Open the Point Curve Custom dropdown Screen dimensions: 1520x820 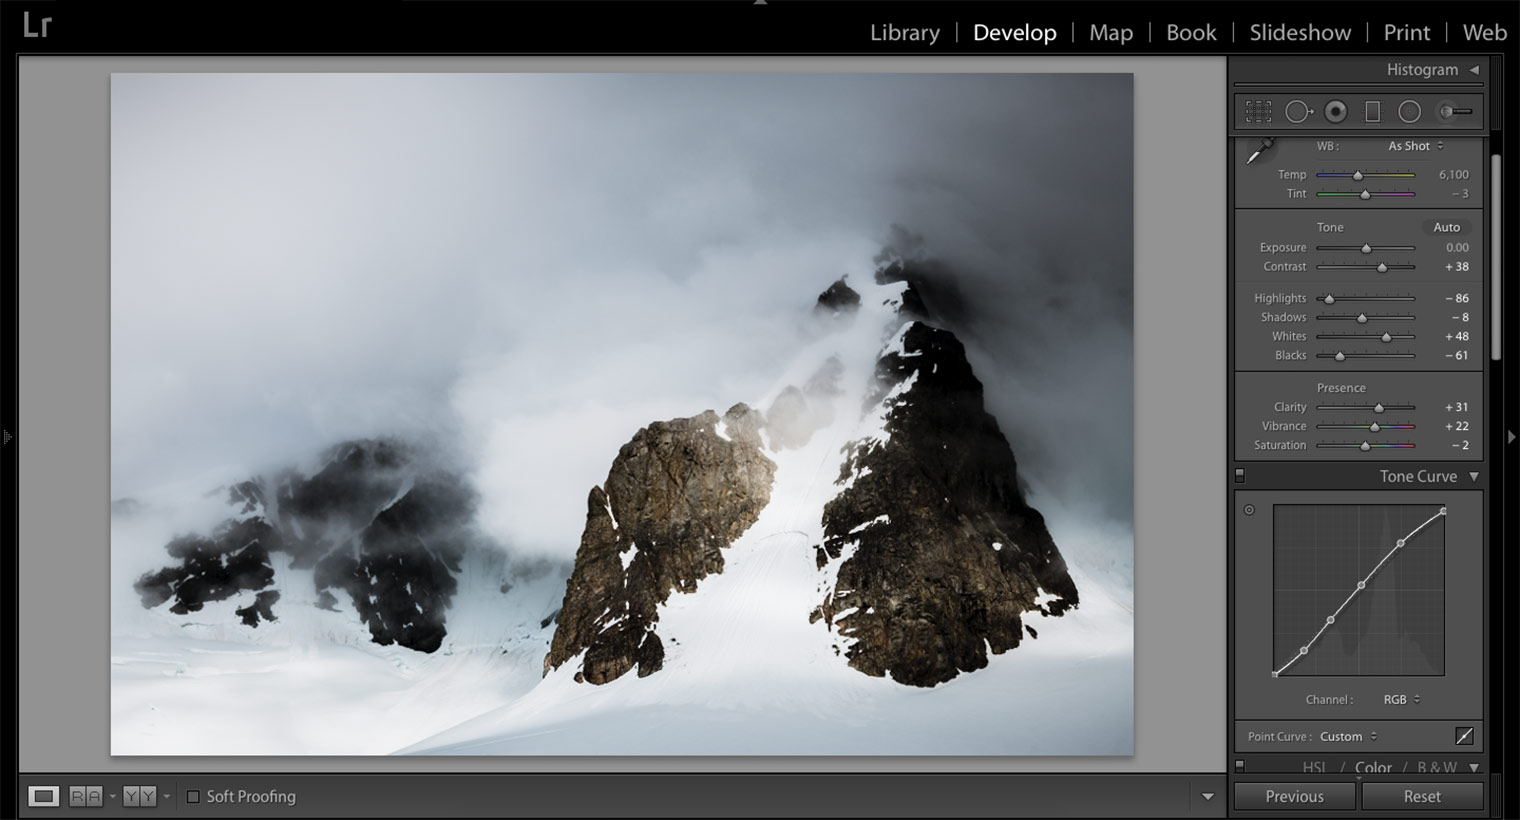click(x=1344, y=737)
